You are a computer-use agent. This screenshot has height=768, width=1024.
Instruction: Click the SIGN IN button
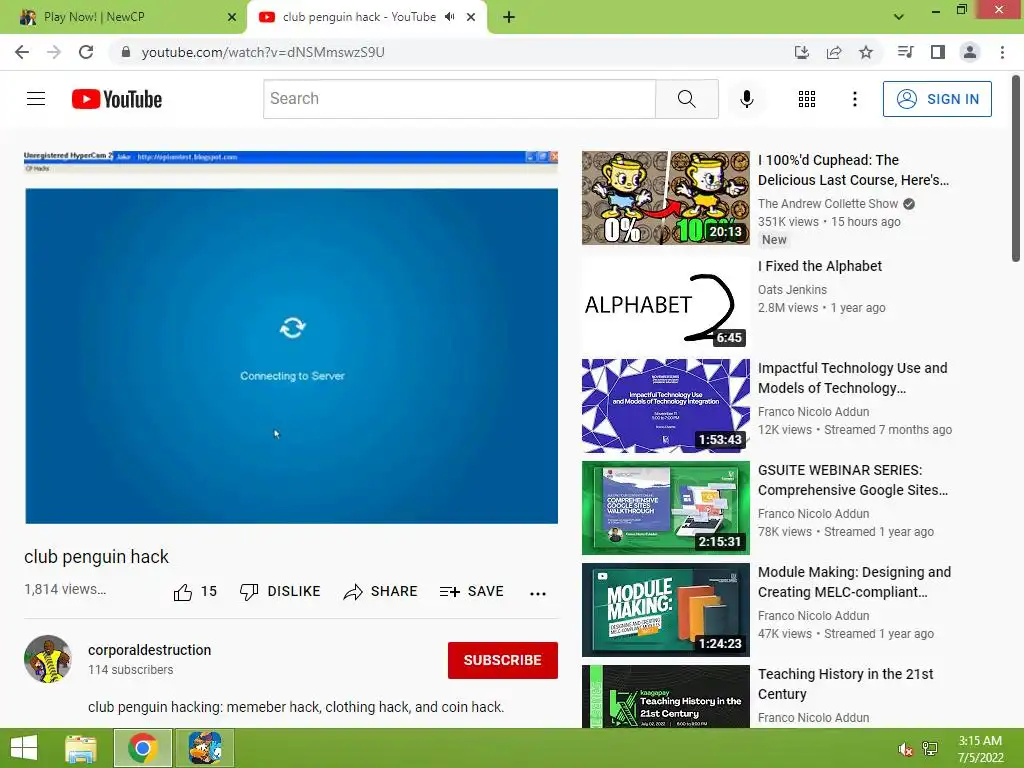(x=937, y=99)
